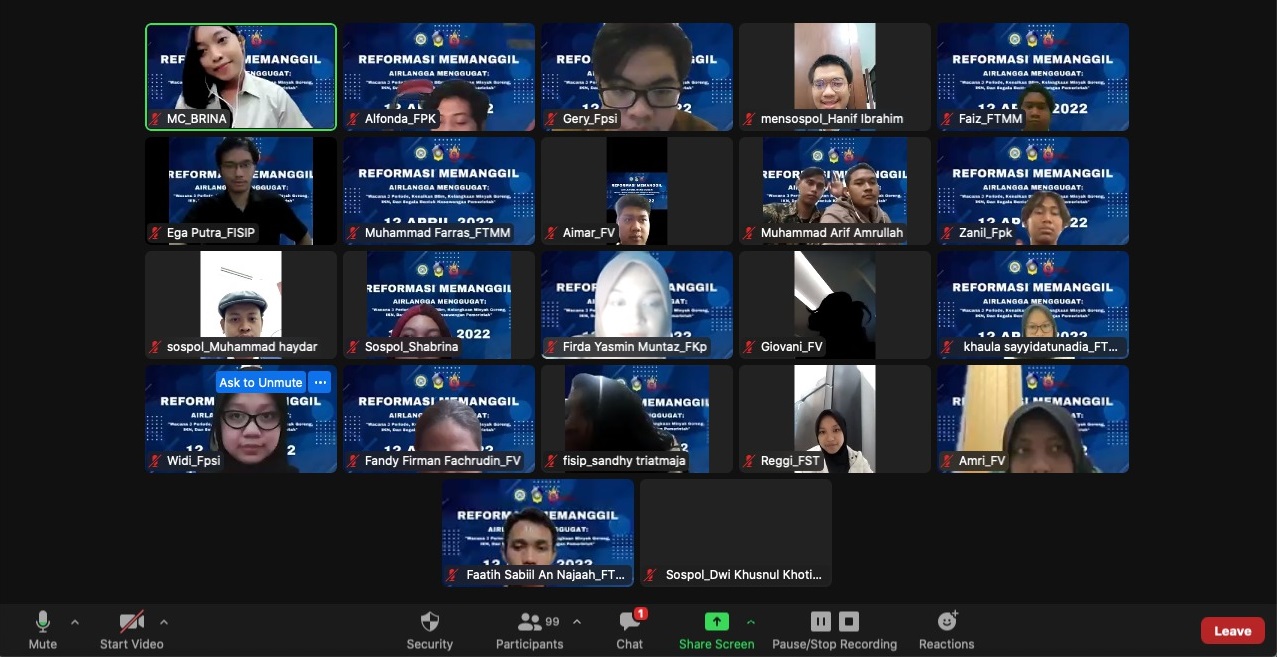Mute the microphone
This screenshot has height=657, width=1277.
[x=42, y=623]
